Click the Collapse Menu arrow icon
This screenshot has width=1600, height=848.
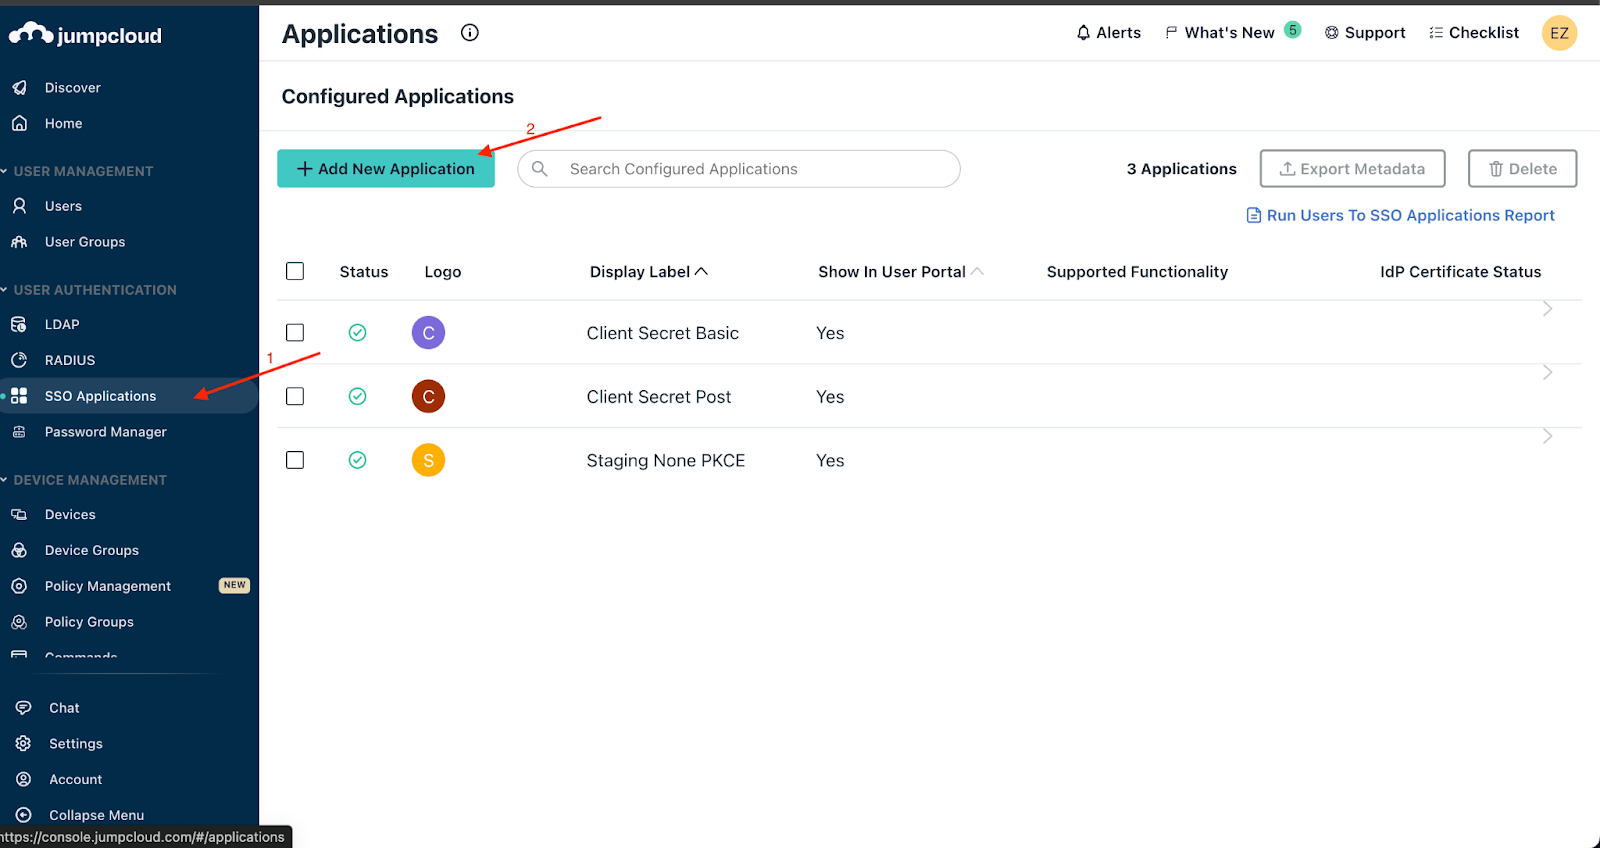tap(24, 815)
